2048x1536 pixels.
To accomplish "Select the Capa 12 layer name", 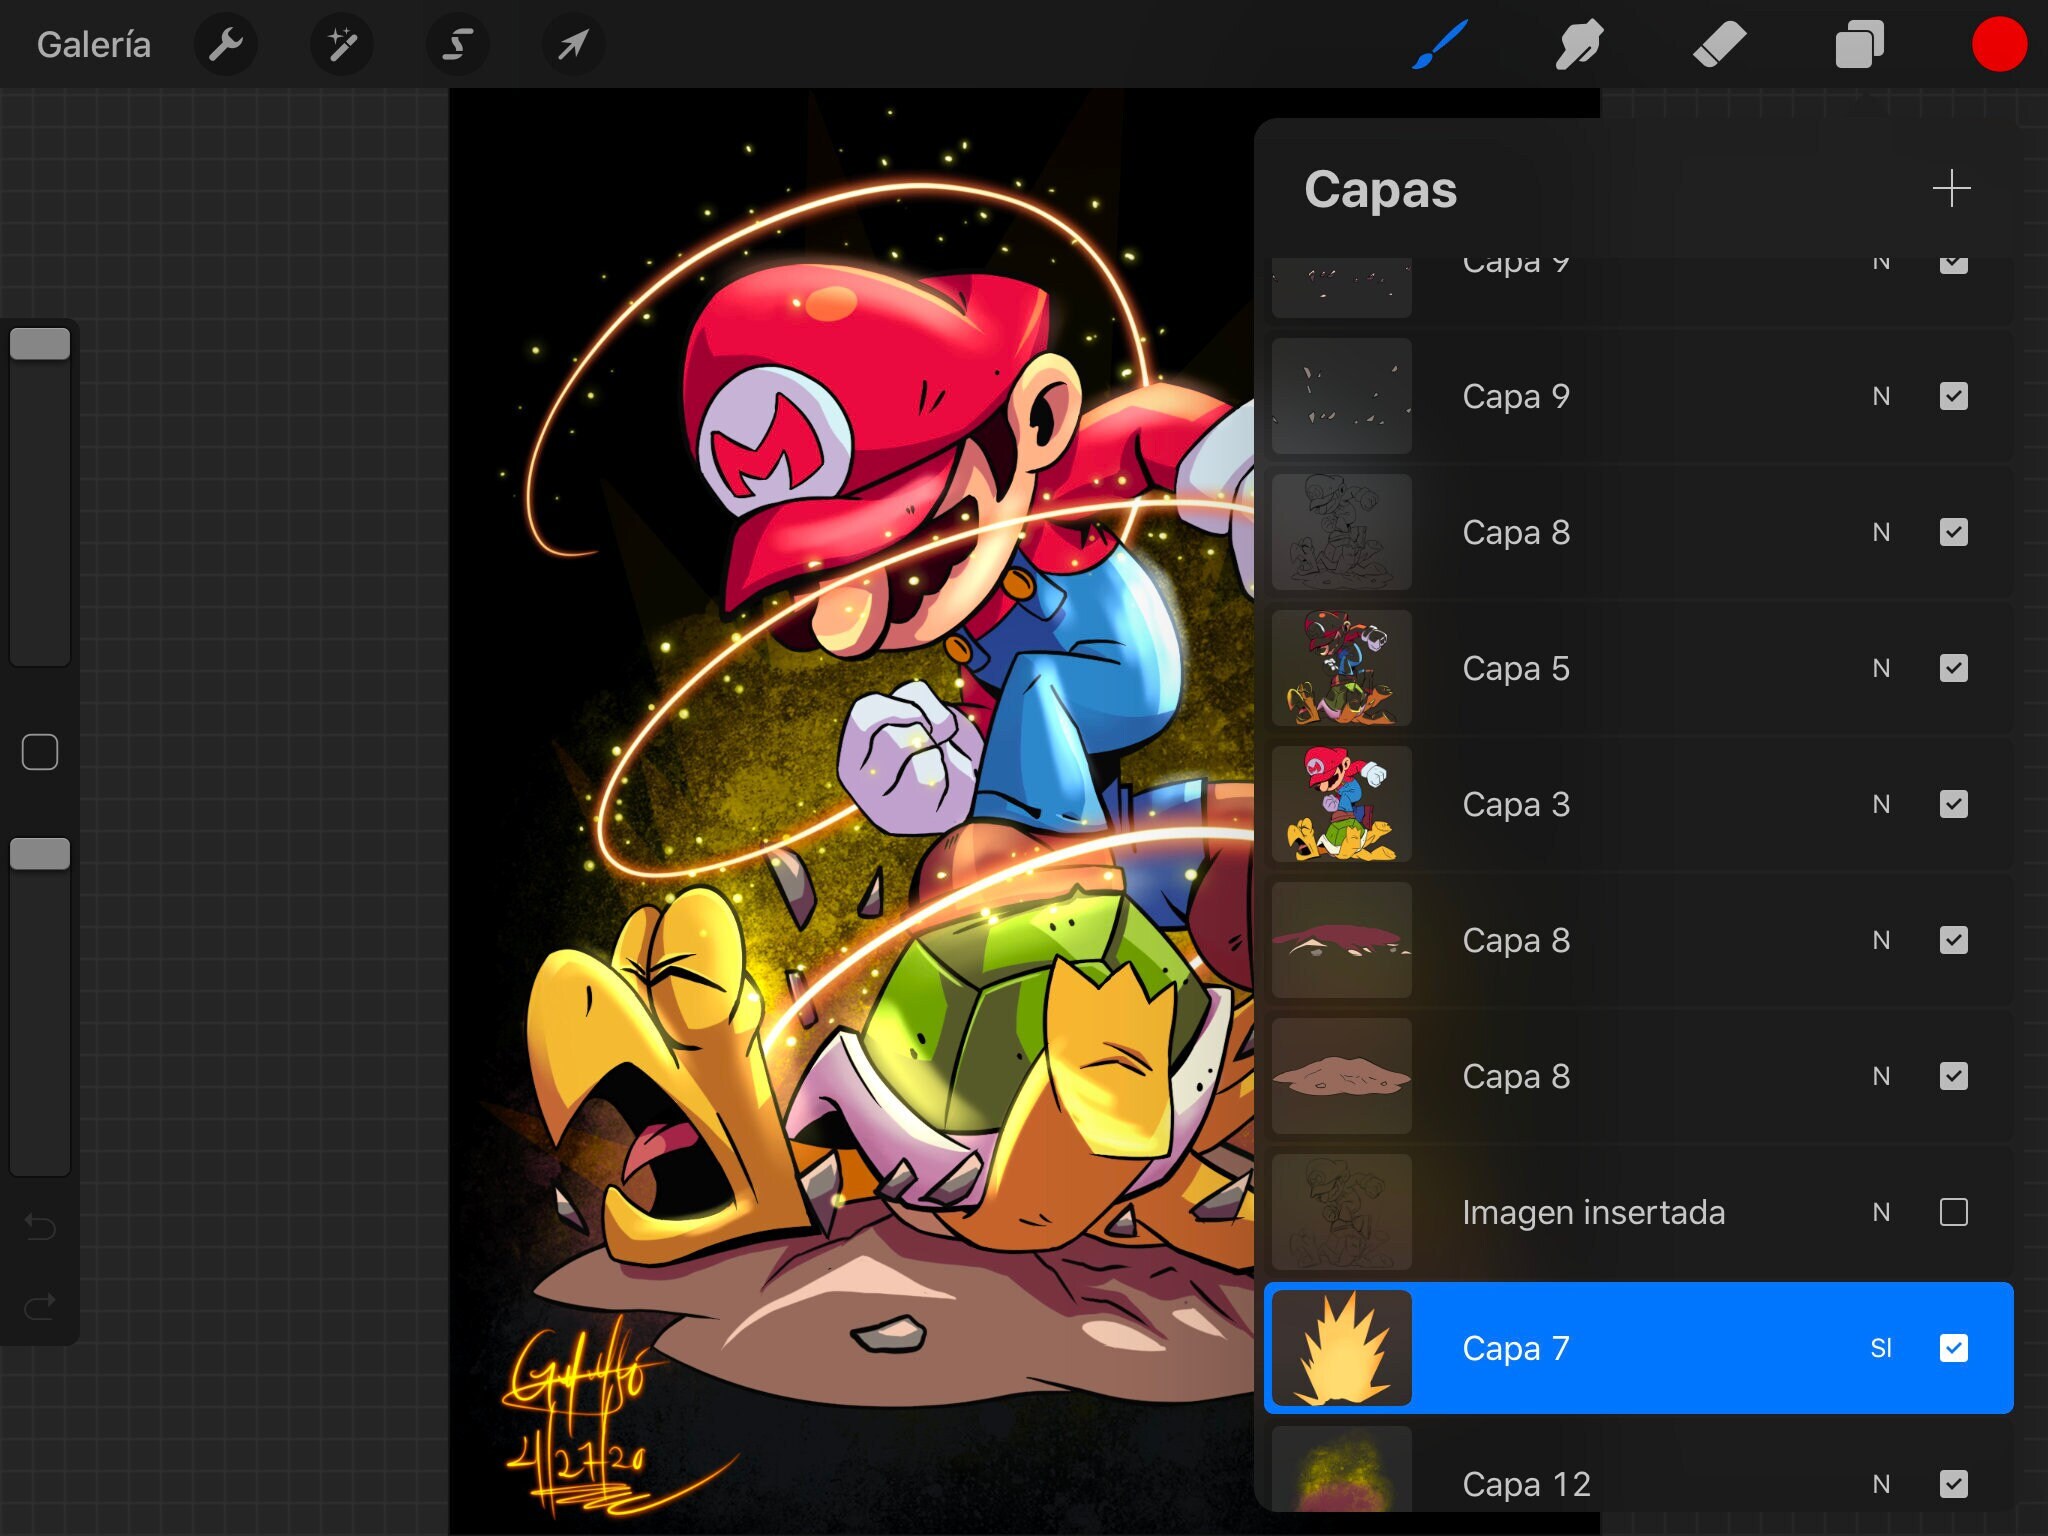I will pyautogui.click(x=1526, y=1484).
